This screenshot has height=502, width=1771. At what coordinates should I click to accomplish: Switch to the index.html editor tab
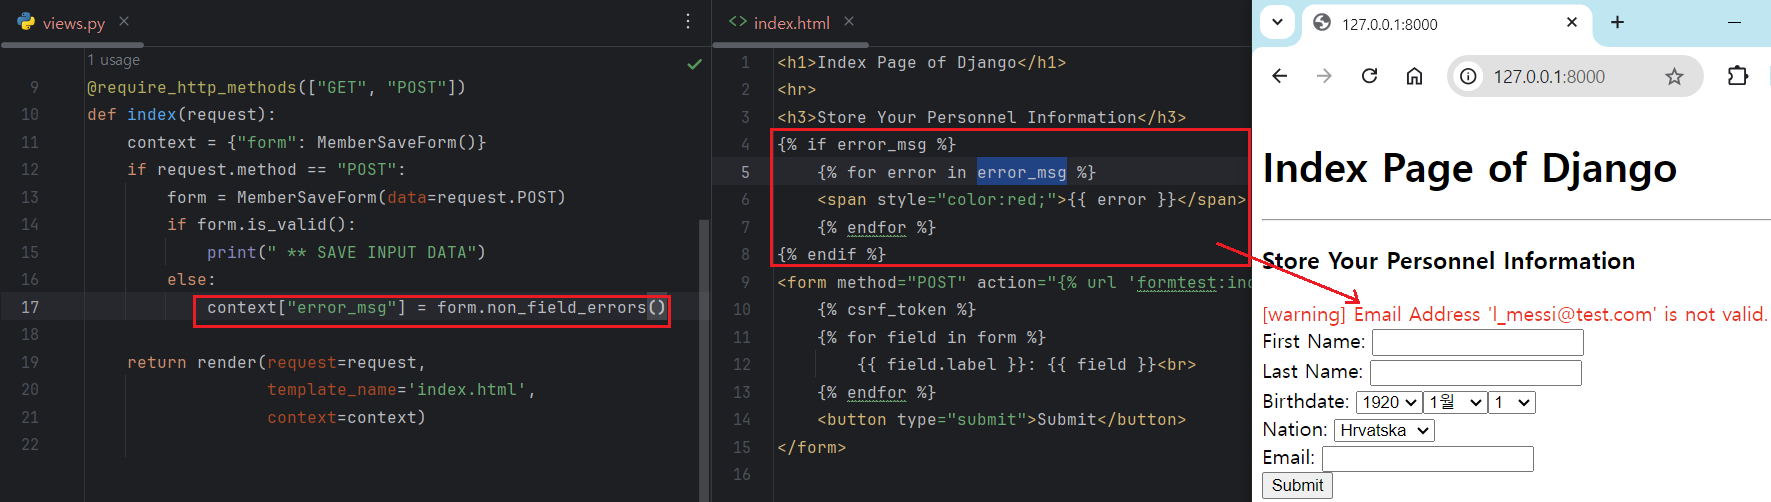790,23
